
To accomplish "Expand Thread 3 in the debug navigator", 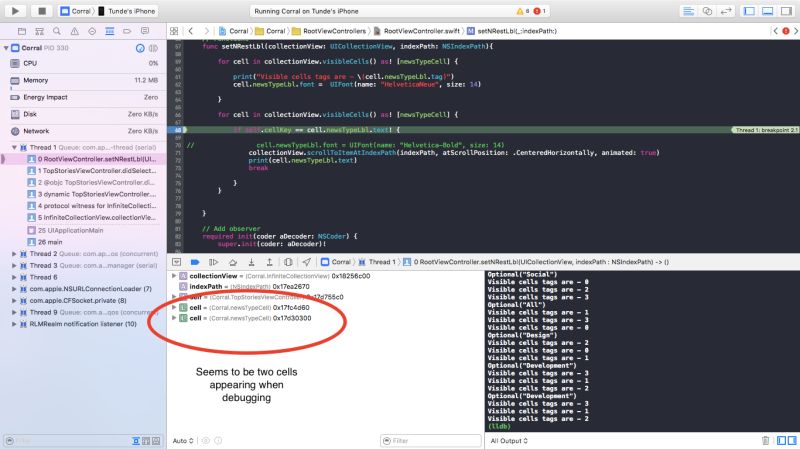I will point(14,265).
